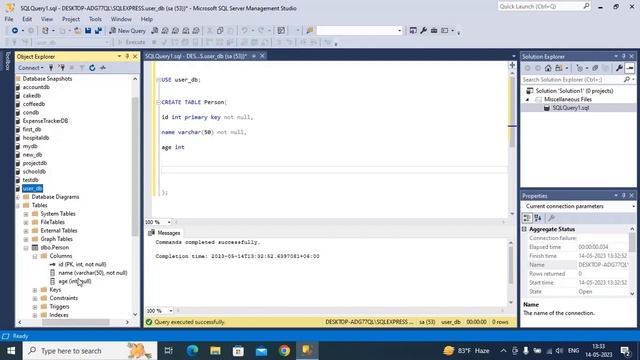The image size is (640, 360).
Task: Click the Windows Start button
Action: (11, 351)
